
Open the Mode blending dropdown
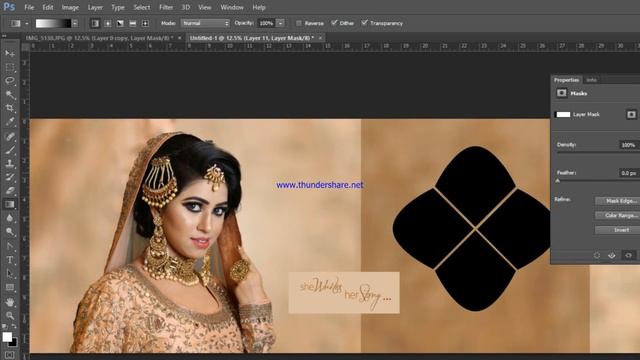click(205, 23)
